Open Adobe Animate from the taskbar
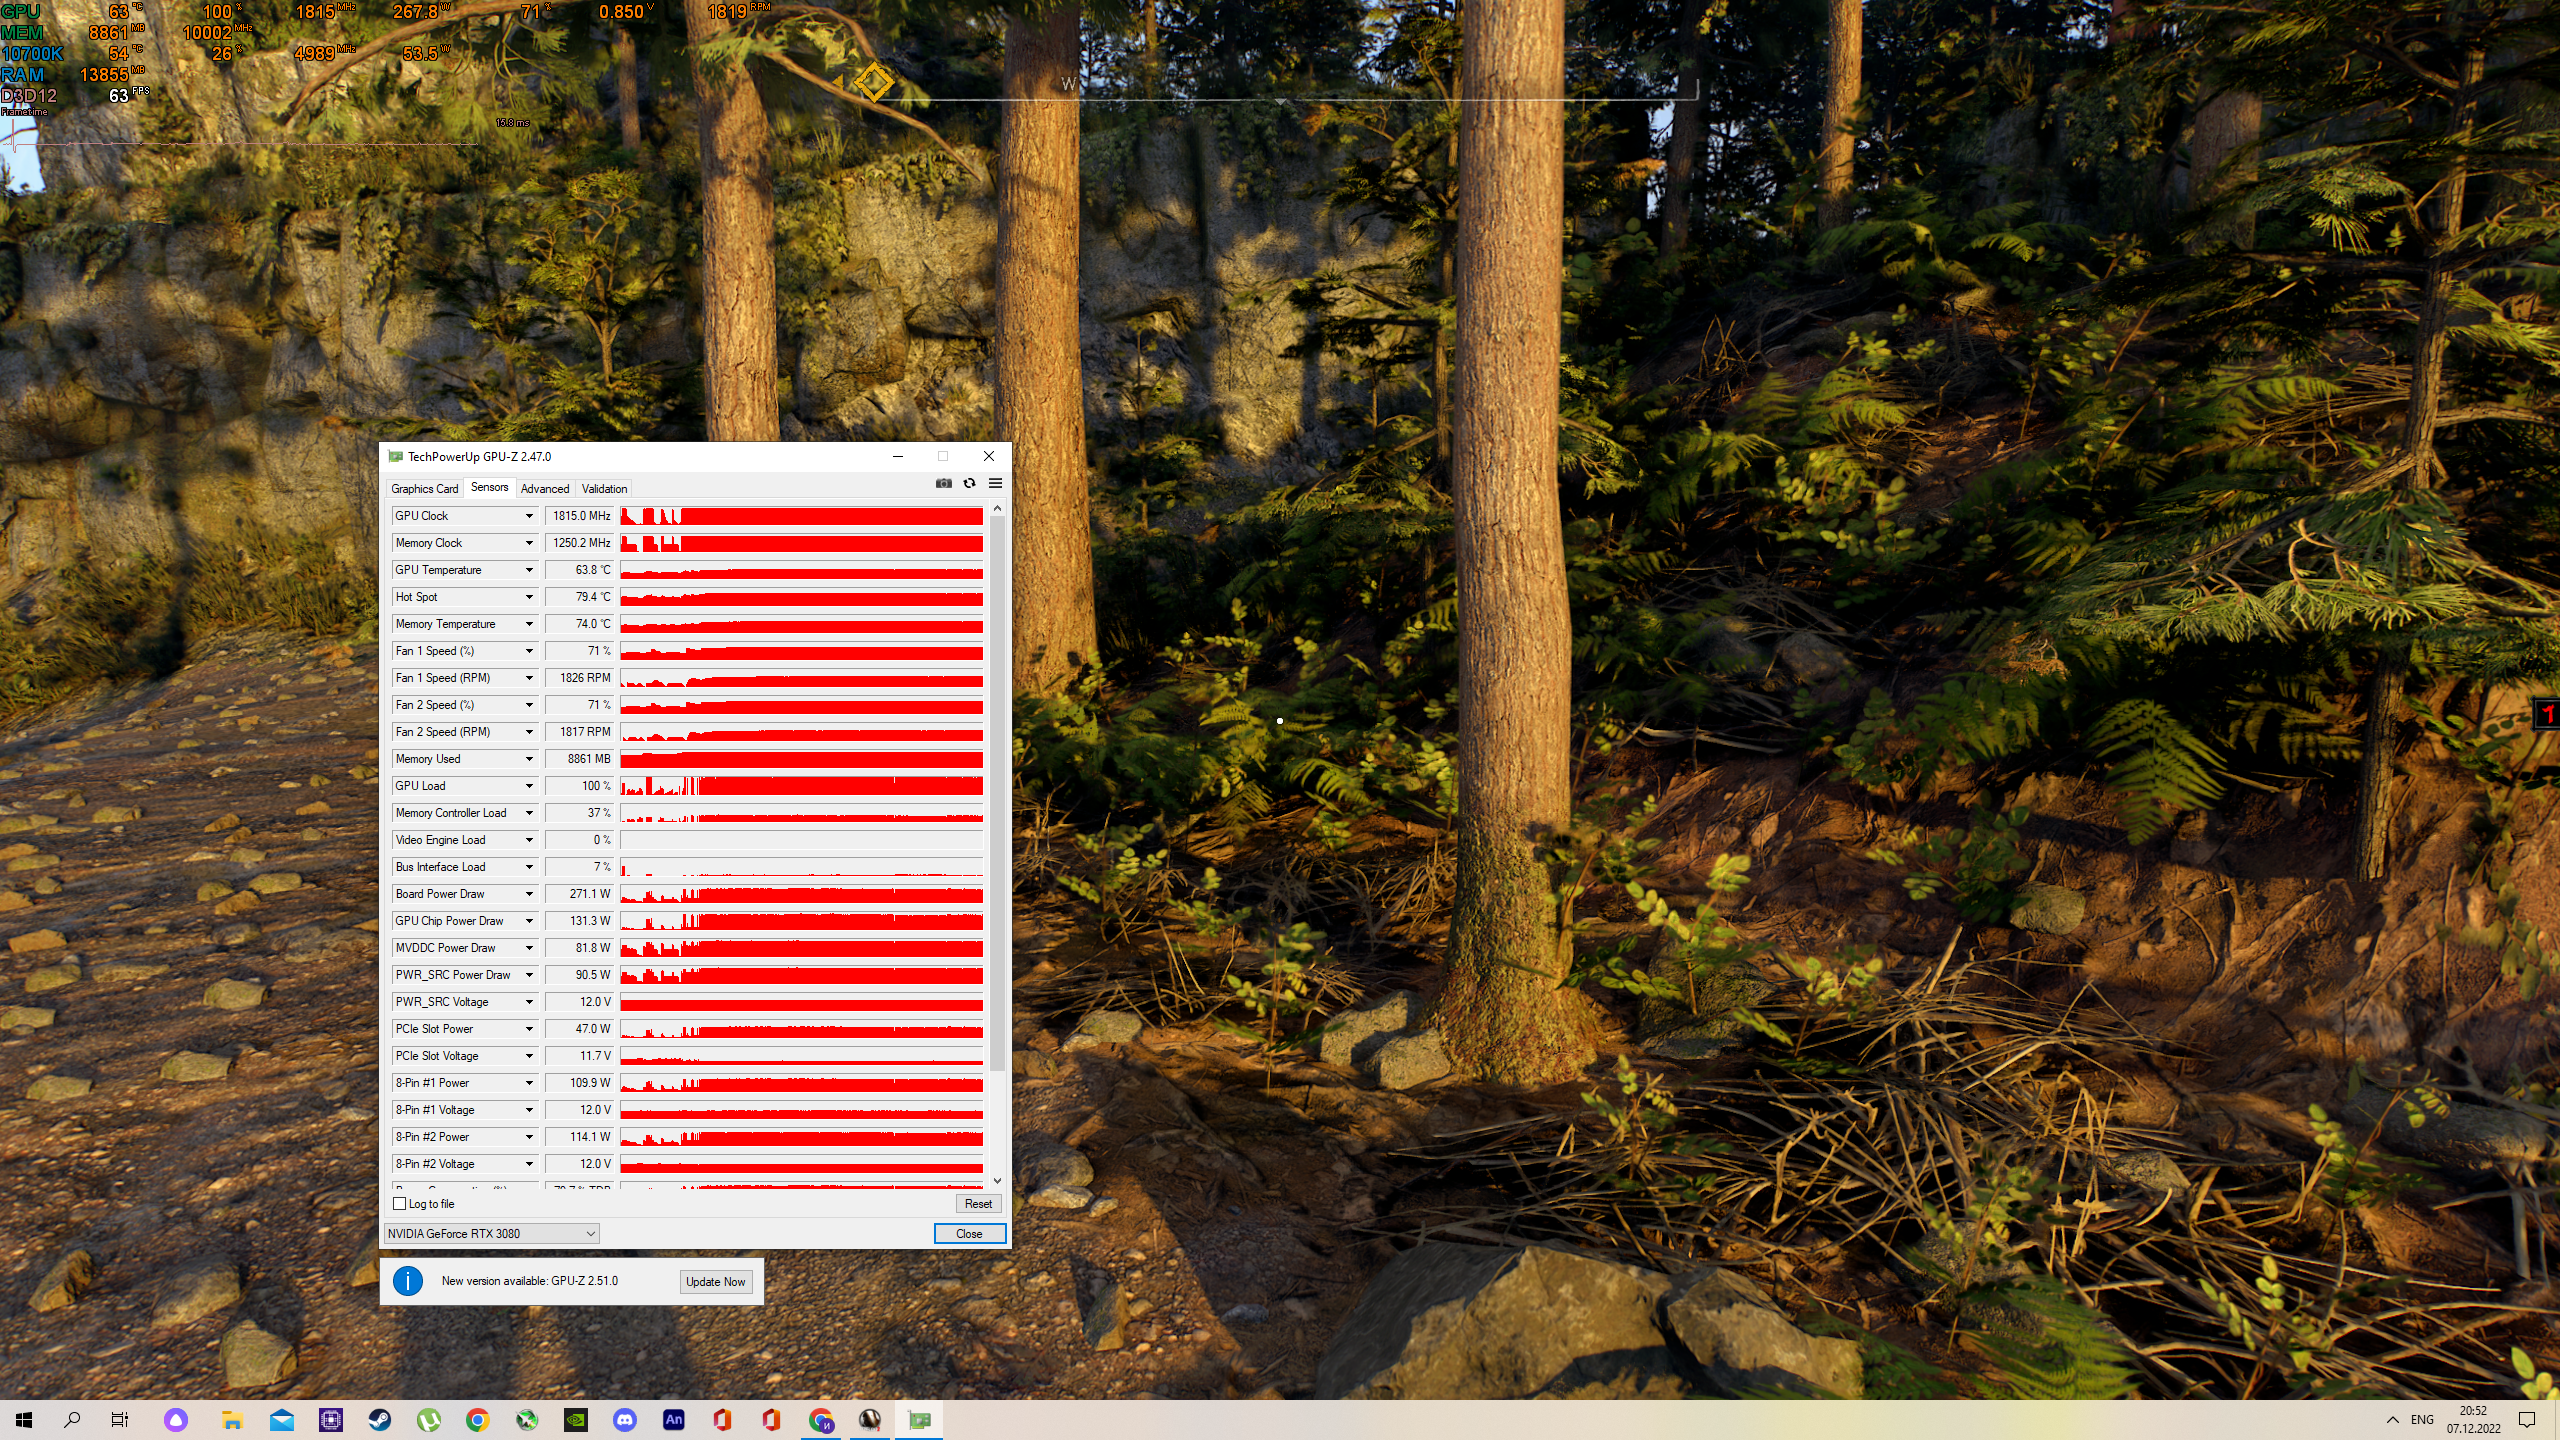Image resolution: width=2560 pixels, height=1440 pixels. [674, 1419]
